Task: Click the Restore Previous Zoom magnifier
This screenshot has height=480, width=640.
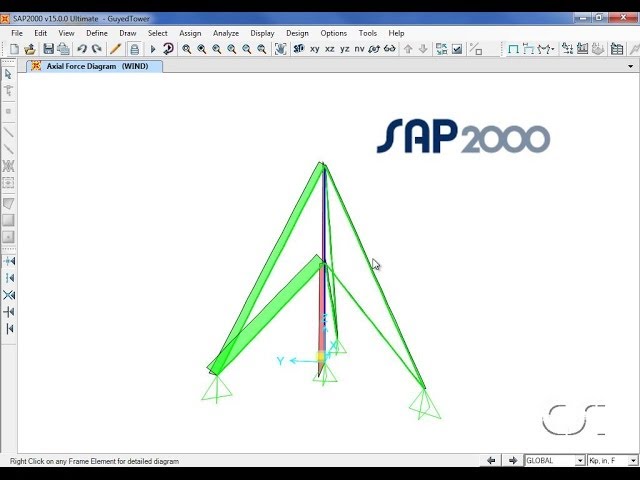Action: click(217, 49)
